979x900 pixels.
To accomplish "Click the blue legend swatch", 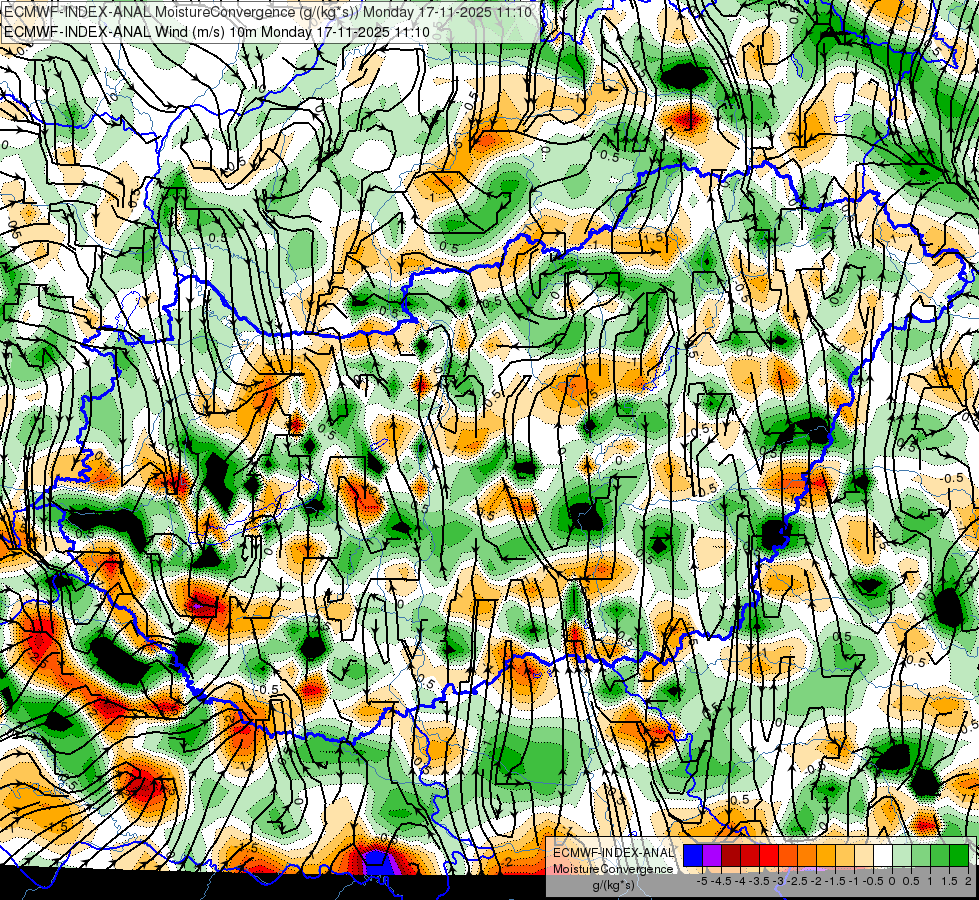I will coord(693,855).
